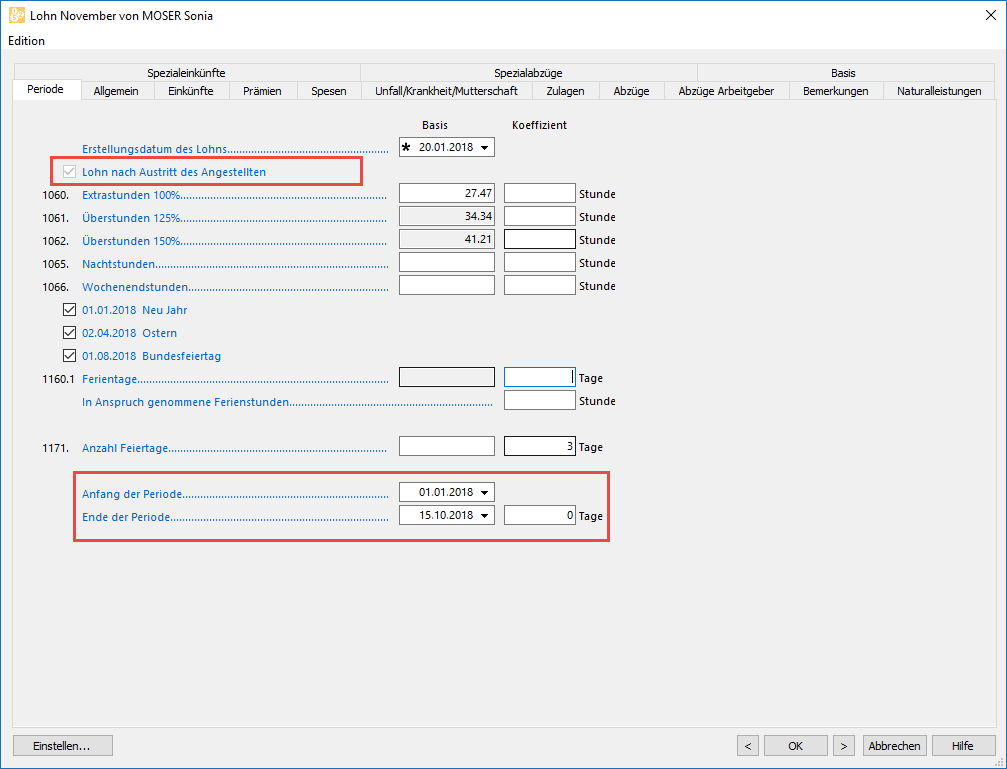This screenshot has width=1007, height=769.
Task: Click the Anzahl Feiertage days field
Action: point(539,446)
